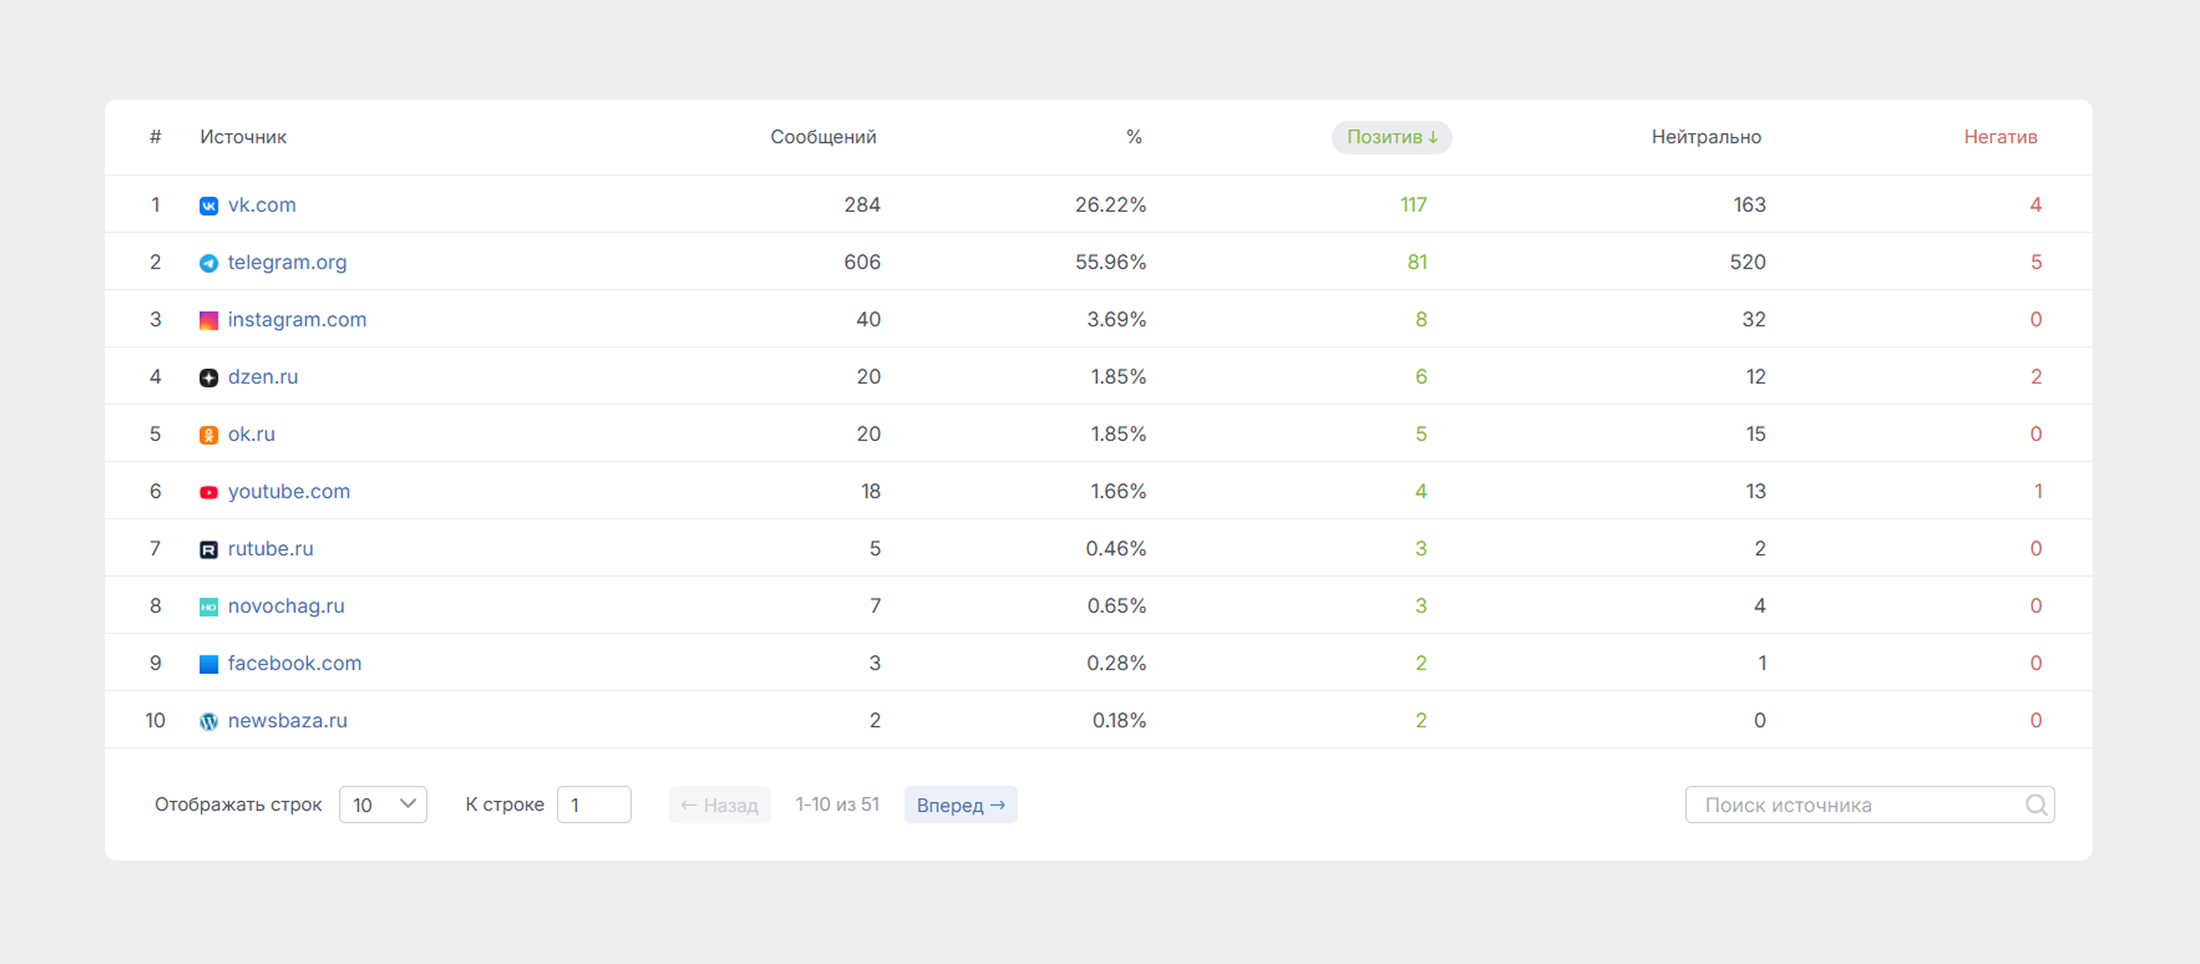Open the instagram.com source link

(x=297, y=319)
